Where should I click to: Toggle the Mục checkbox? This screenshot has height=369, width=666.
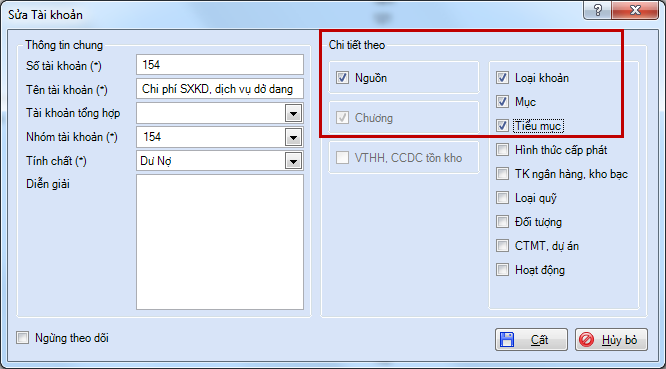(502, 101)
